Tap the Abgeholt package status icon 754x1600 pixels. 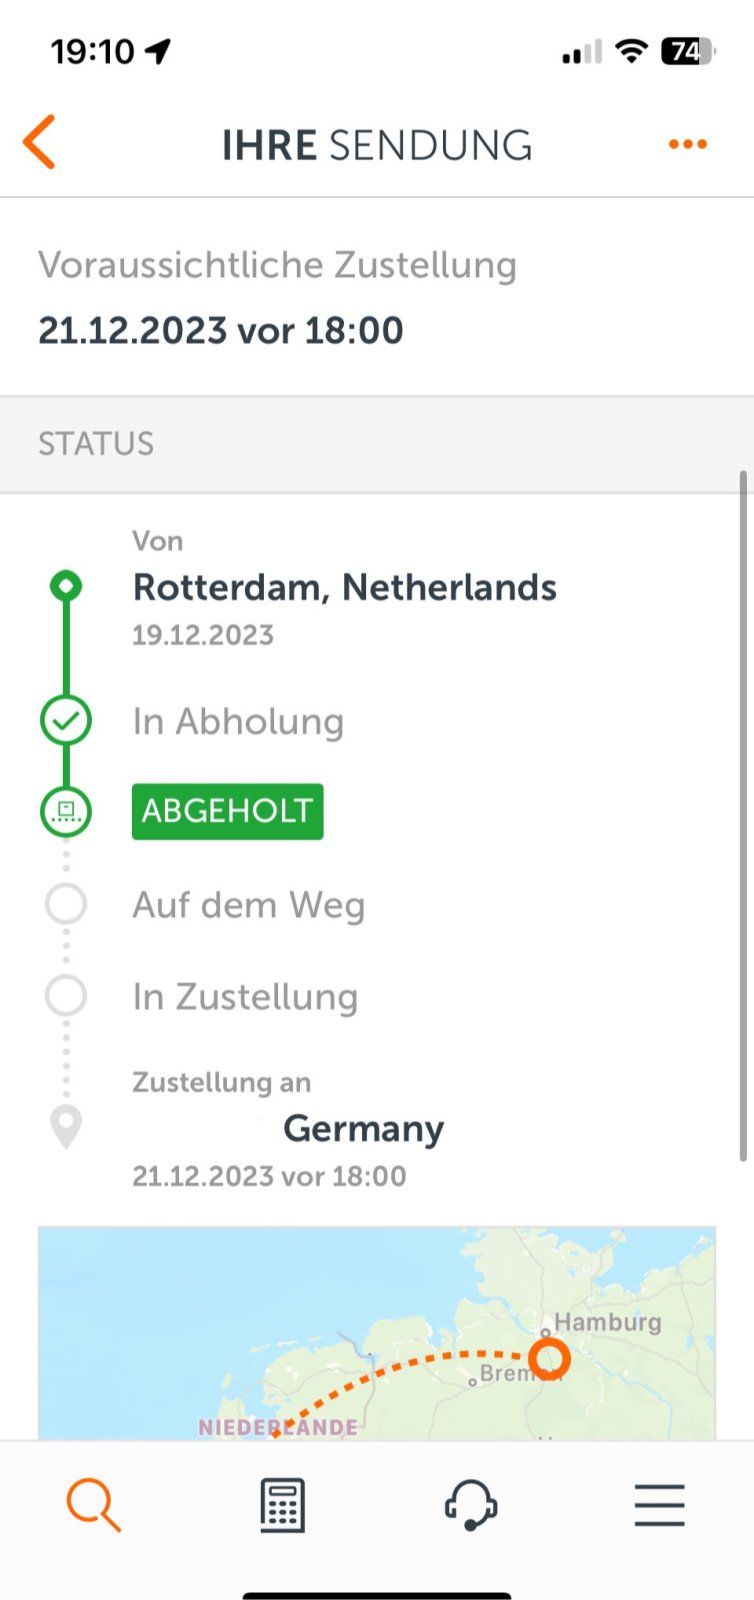[66, 811]
